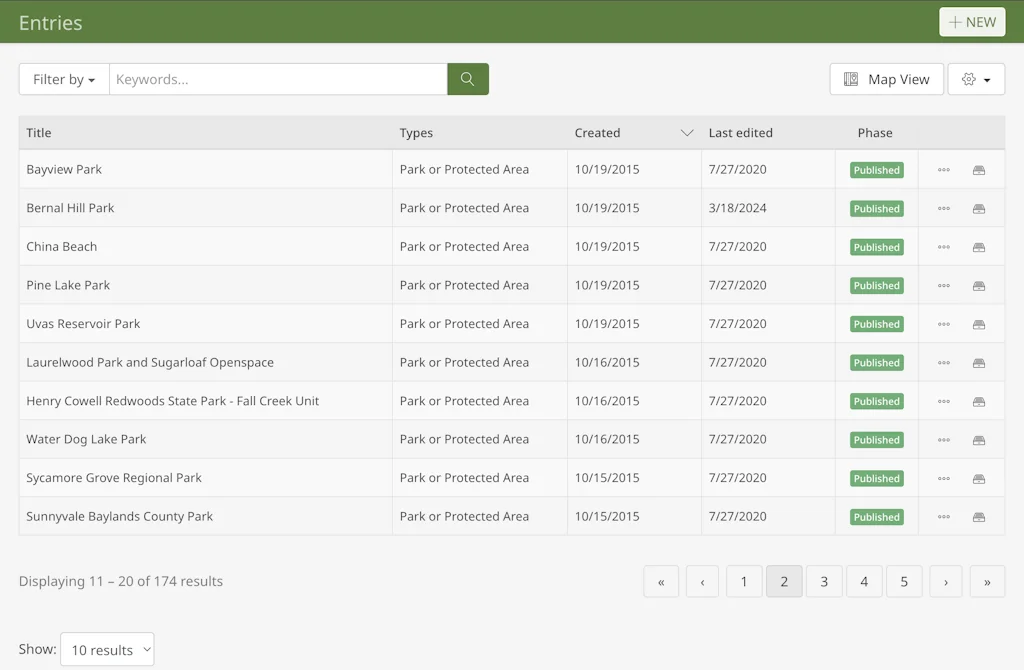Image resolution: width=1024 pixels, height=670 pixels.
Task: Open the Filter by dropdown
Action: [63, 78]
